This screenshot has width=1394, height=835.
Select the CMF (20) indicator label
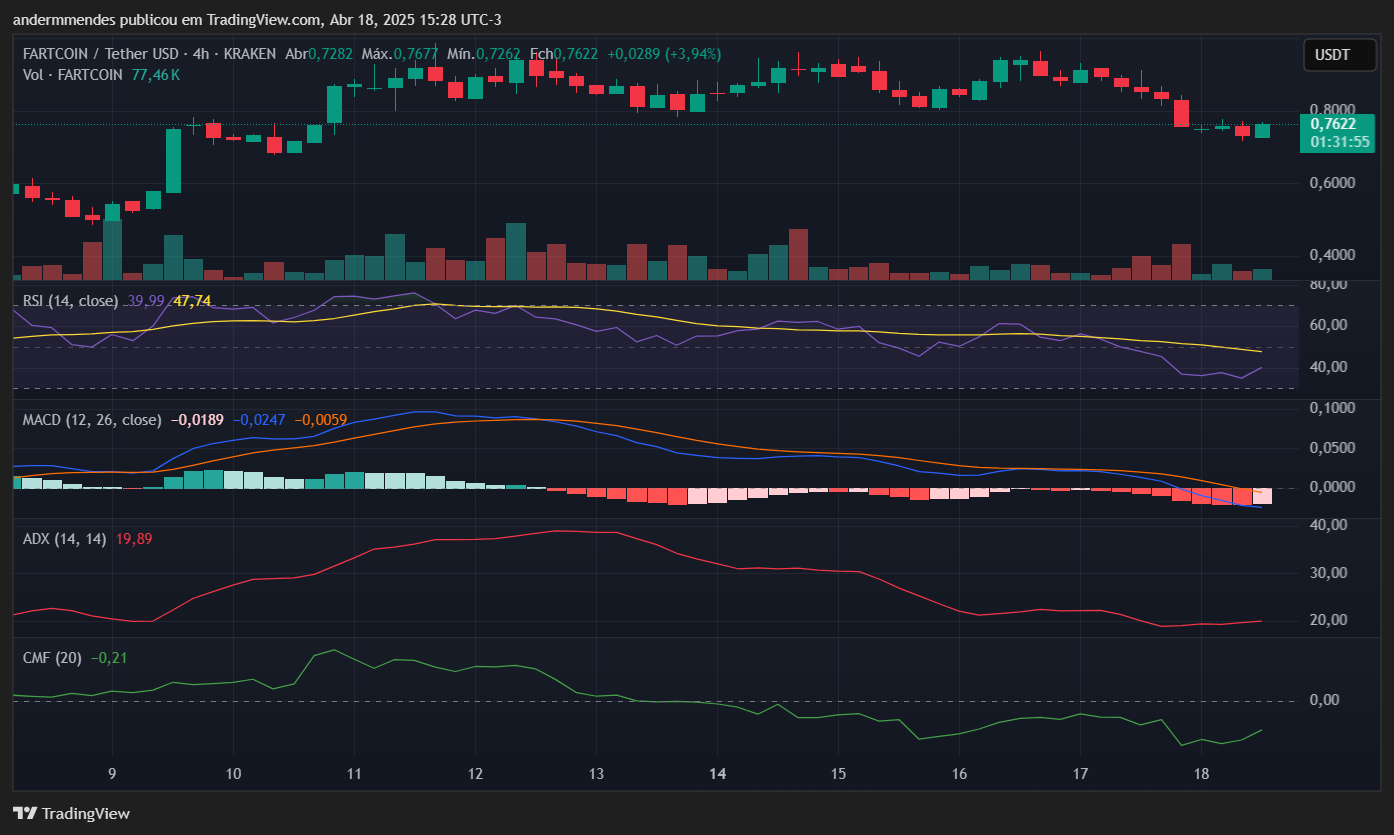[53, 658]
